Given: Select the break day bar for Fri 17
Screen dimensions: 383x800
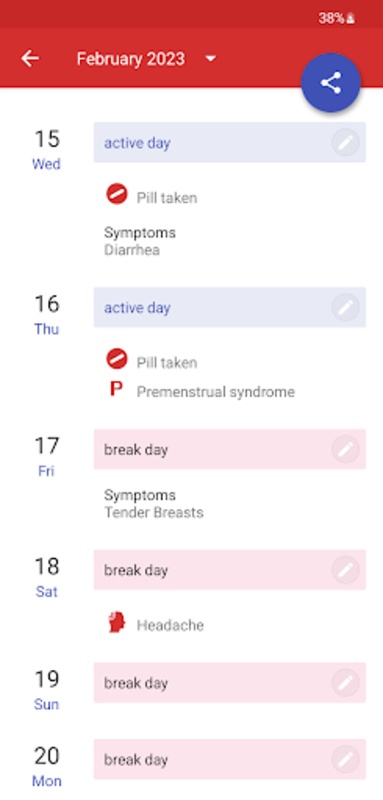Looking at the screenshot, I should (229, 449).
